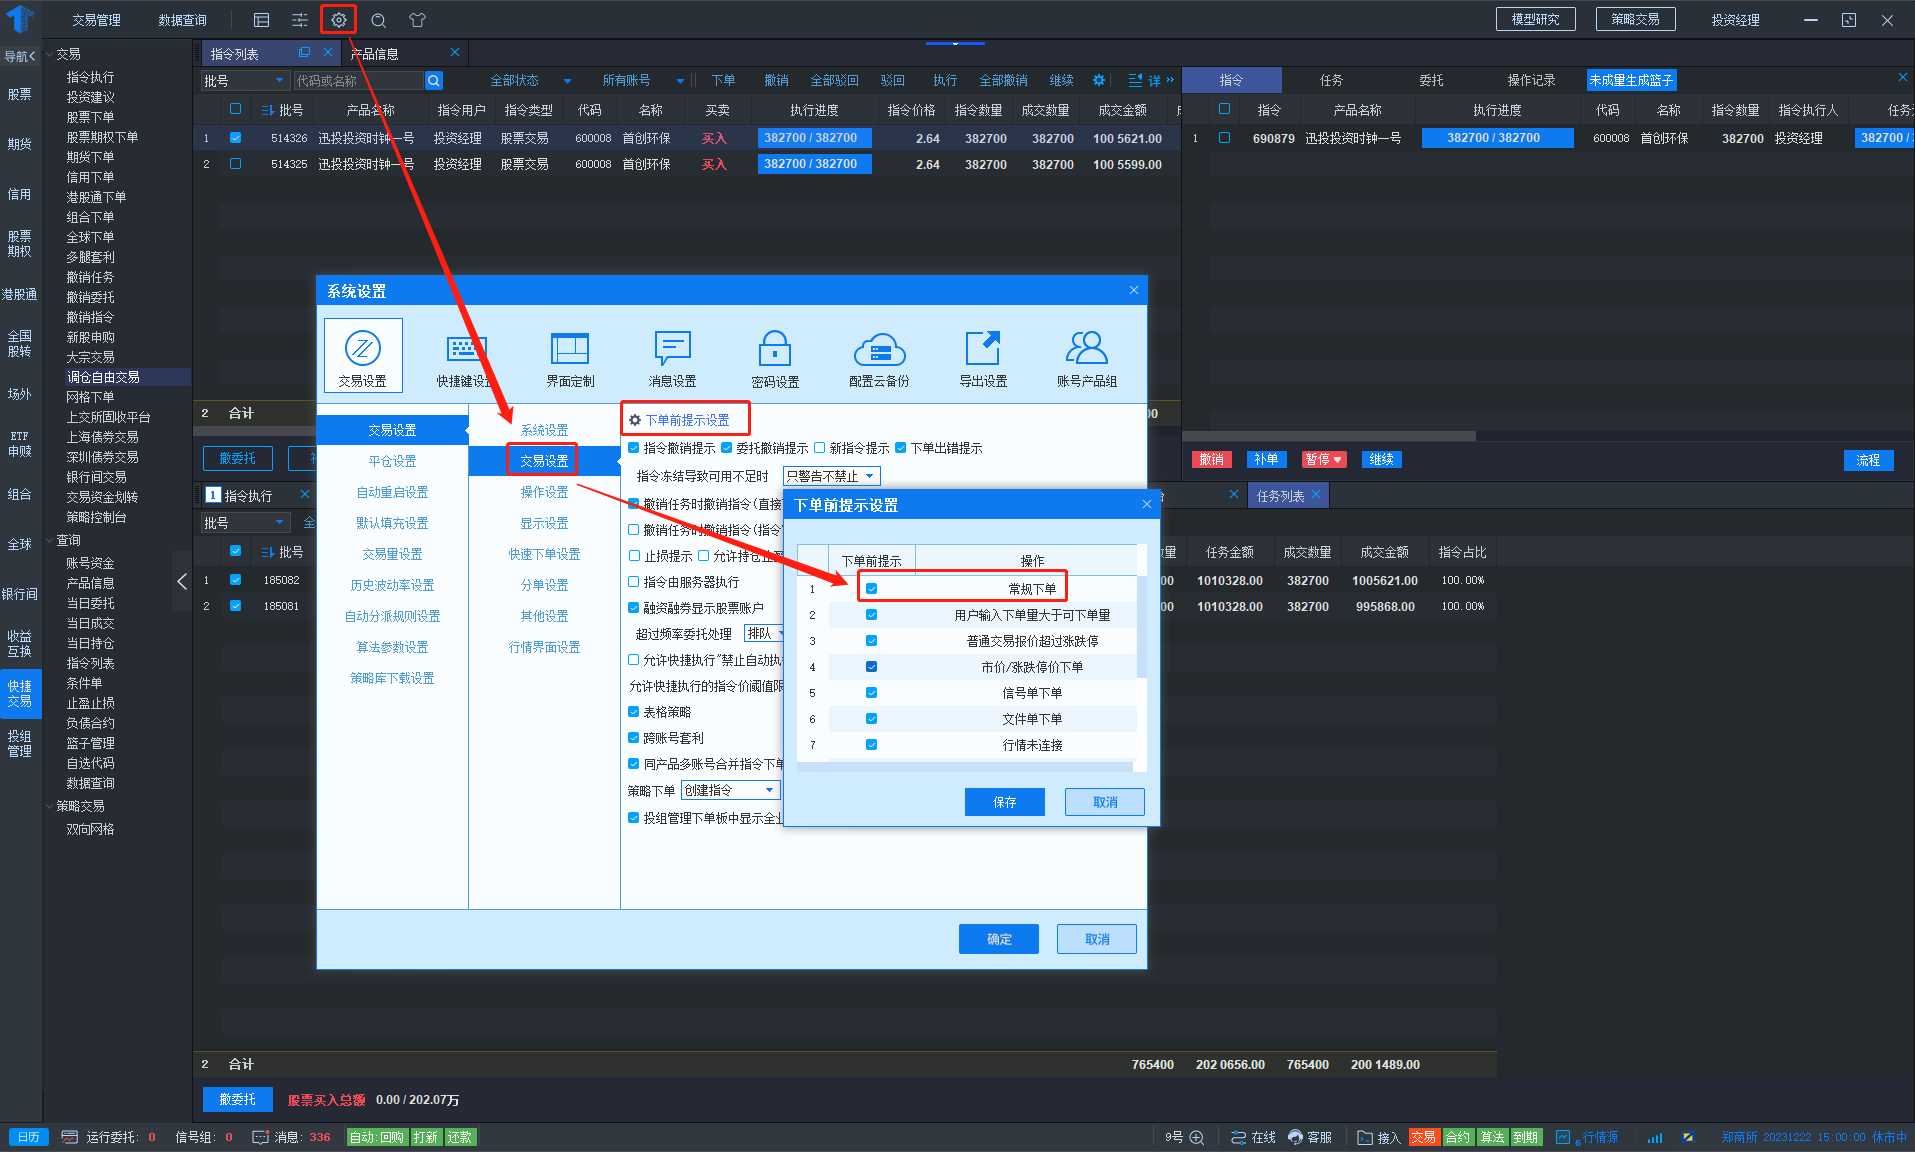Click 在线 connection status icon
This screenshot has height=1152, width=1915.
click(x=1239, y=1137)
